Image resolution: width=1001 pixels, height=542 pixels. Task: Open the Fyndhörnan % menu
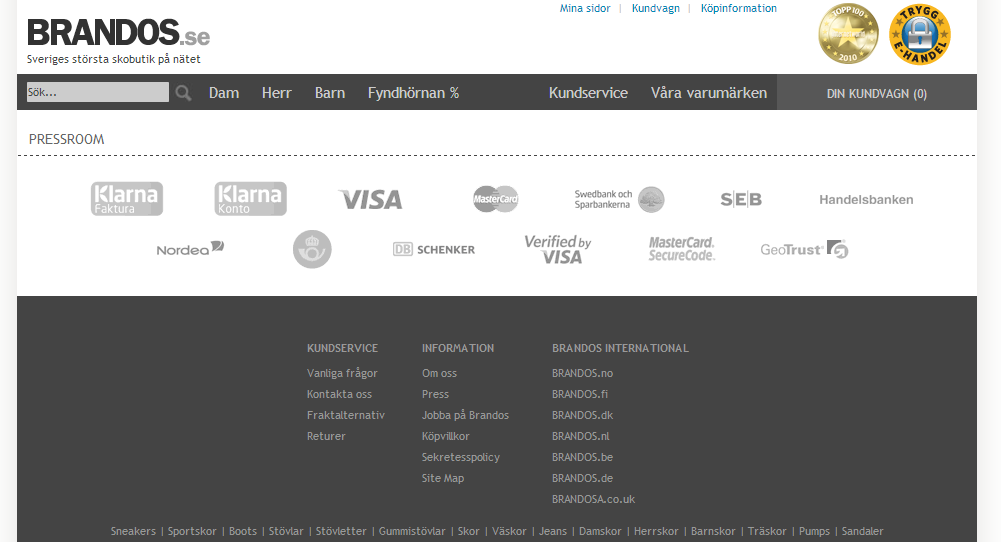tap(414, 93)
